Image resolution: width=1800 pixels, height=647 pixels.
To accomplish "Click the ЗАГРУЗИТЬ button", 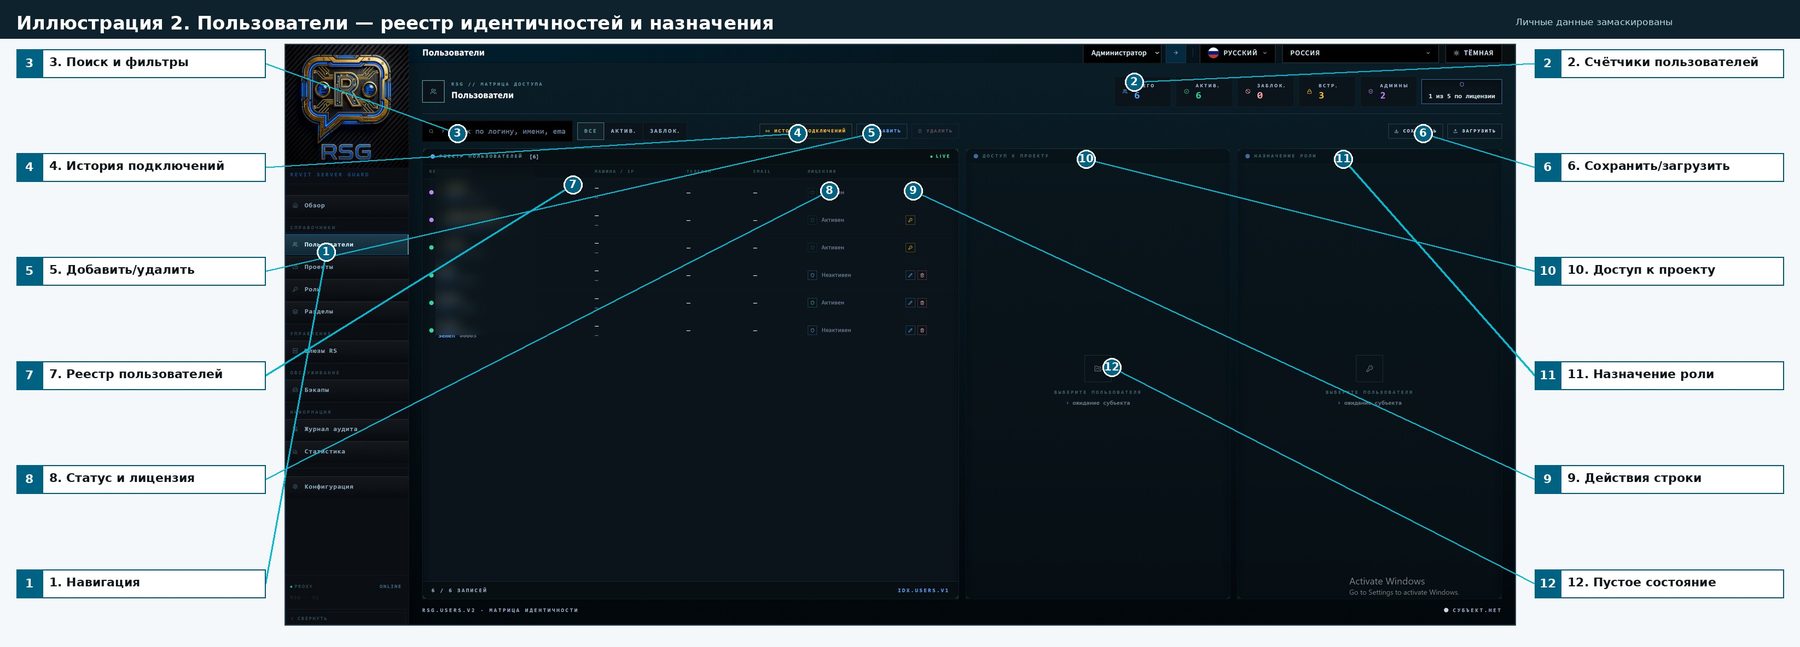I will (x=1474, y=131).
